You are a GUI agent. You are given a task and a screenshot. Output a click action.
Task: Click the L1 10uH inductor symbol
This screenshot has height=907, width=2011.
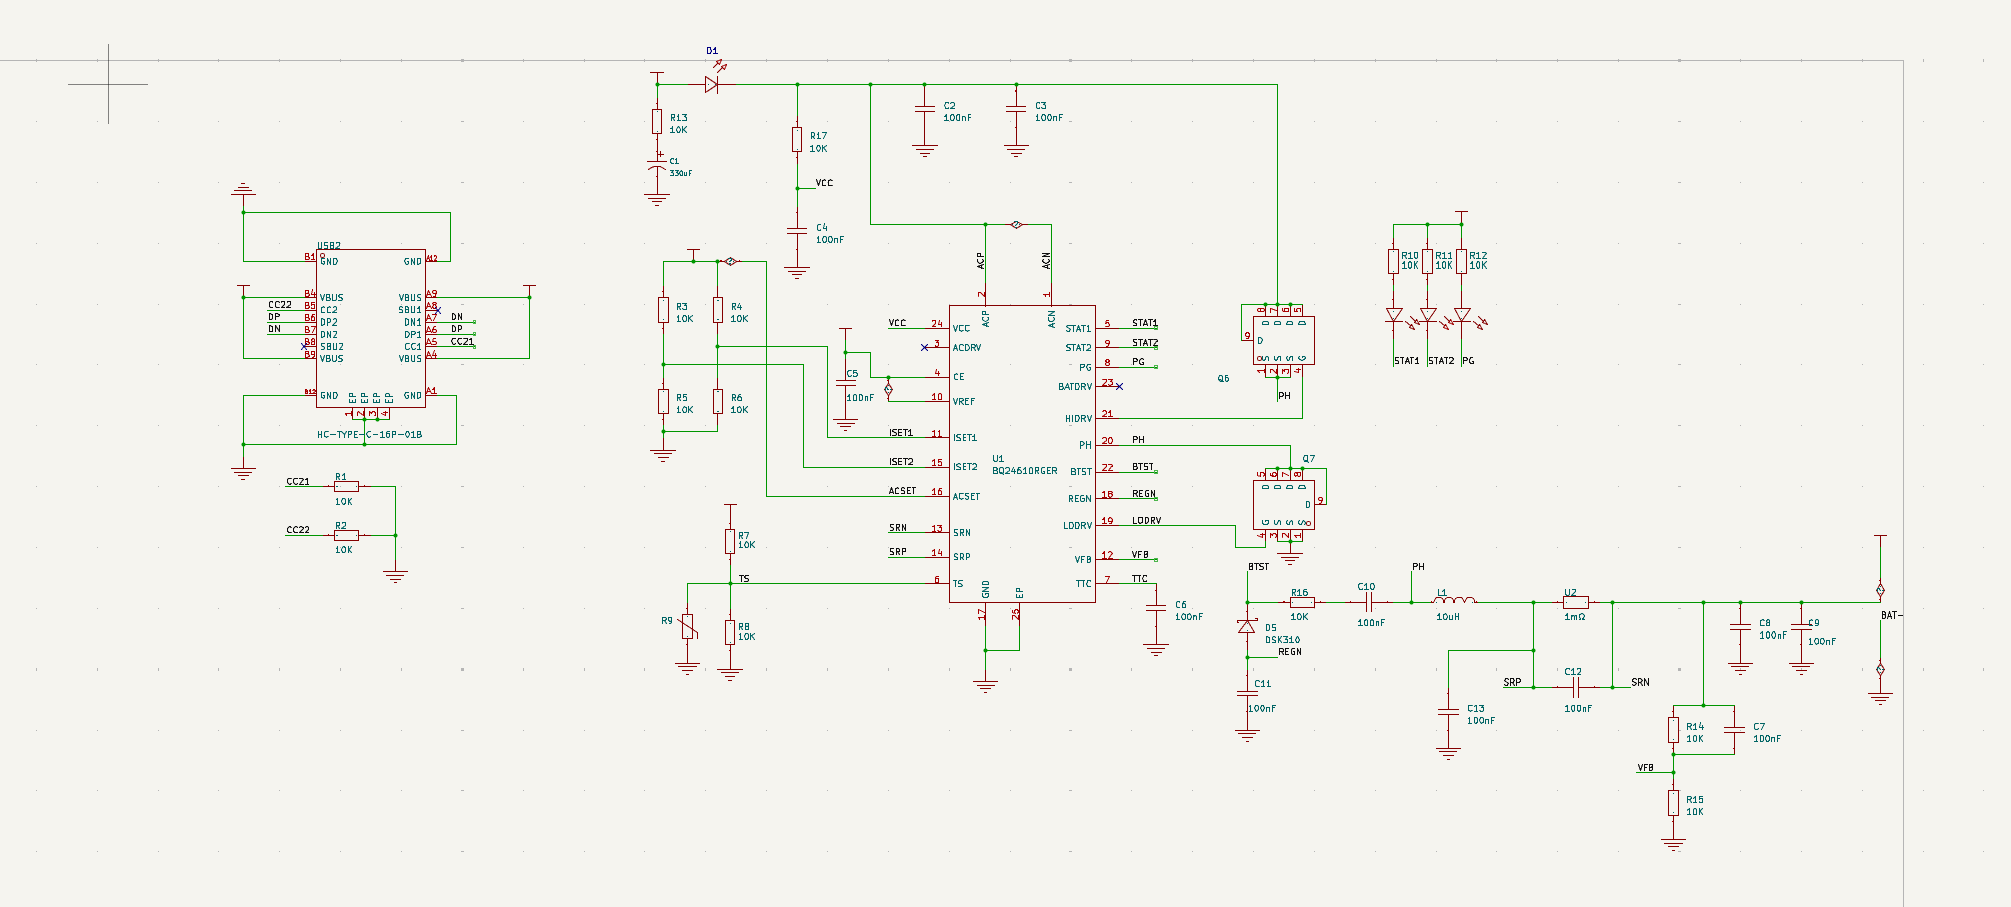coord(1454,602)
